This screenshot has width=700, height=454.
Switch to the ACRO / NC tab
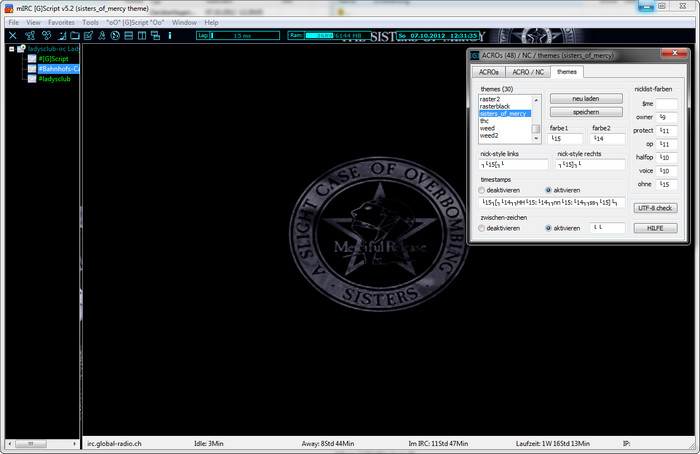click(528, 72)
